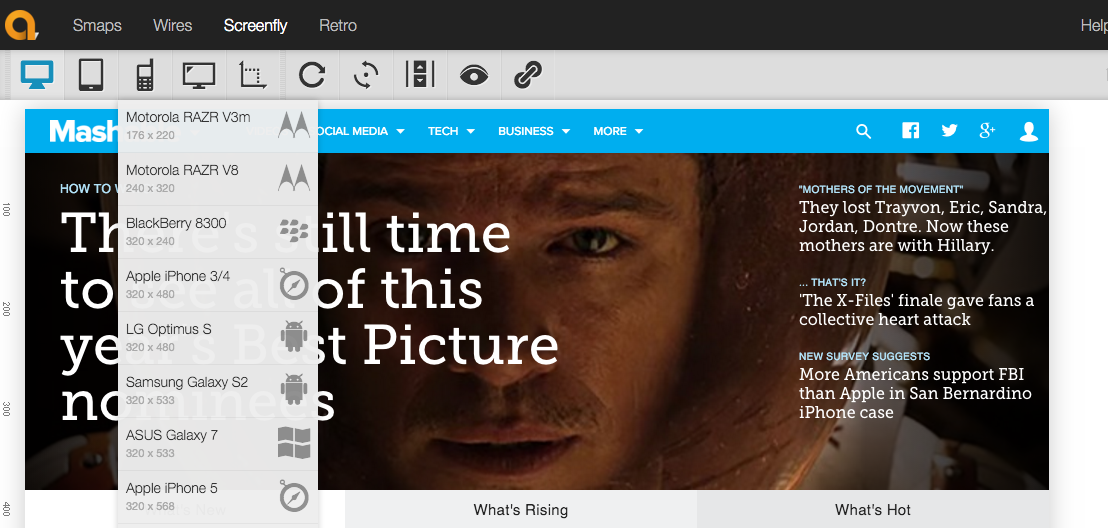Click the orange app logo
The width and height of the screenshot is (1108, 528).
[x=22, y=25]
